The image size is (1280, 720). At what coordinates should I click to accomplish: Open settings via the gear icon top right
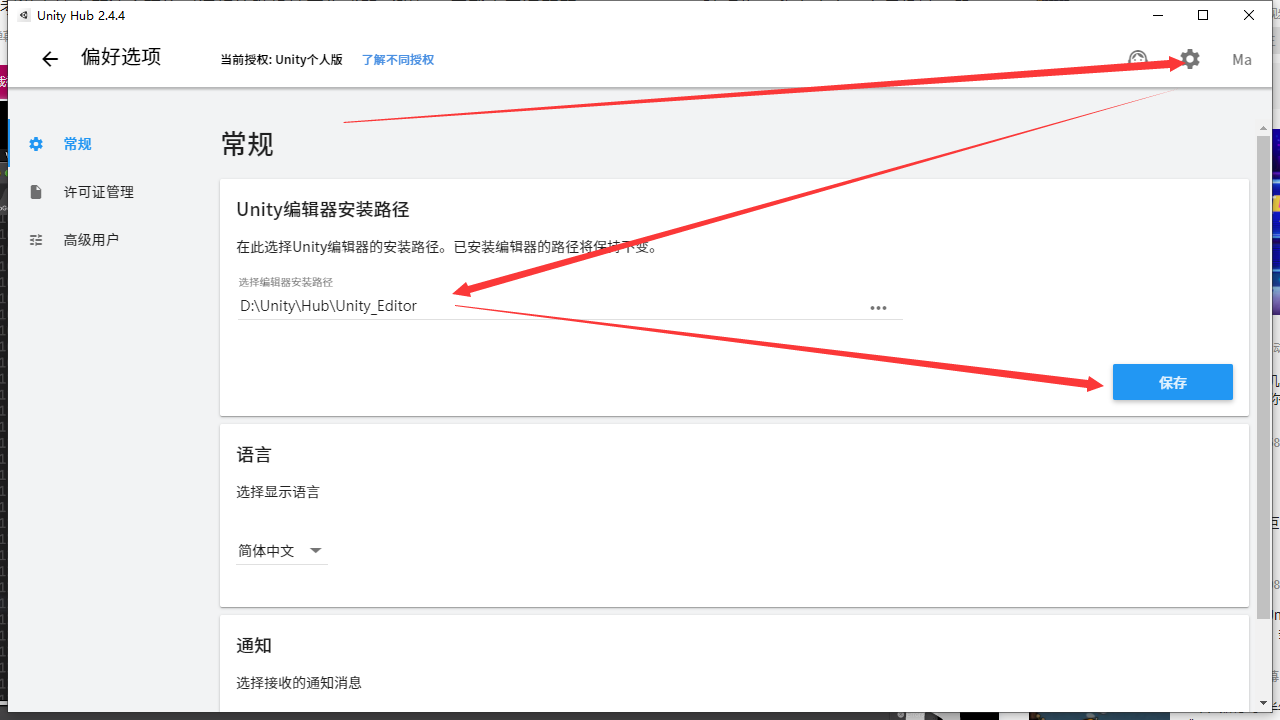[1188, 59]
